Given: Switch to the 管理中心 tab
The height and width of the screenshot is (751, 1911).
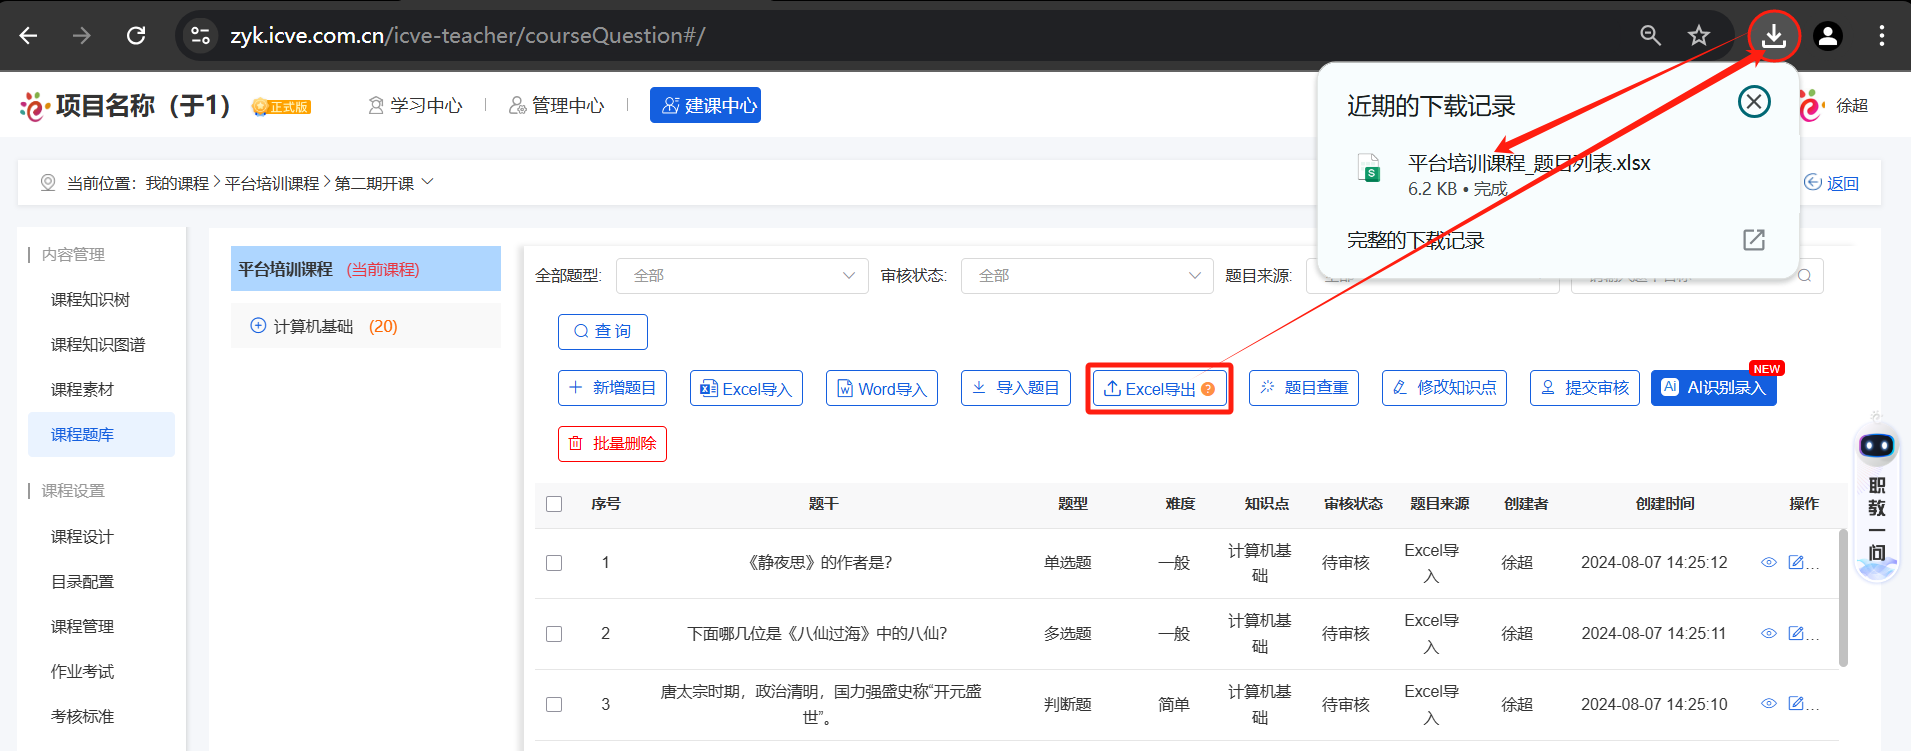Looking at the screenshot, I should (557, 105).
